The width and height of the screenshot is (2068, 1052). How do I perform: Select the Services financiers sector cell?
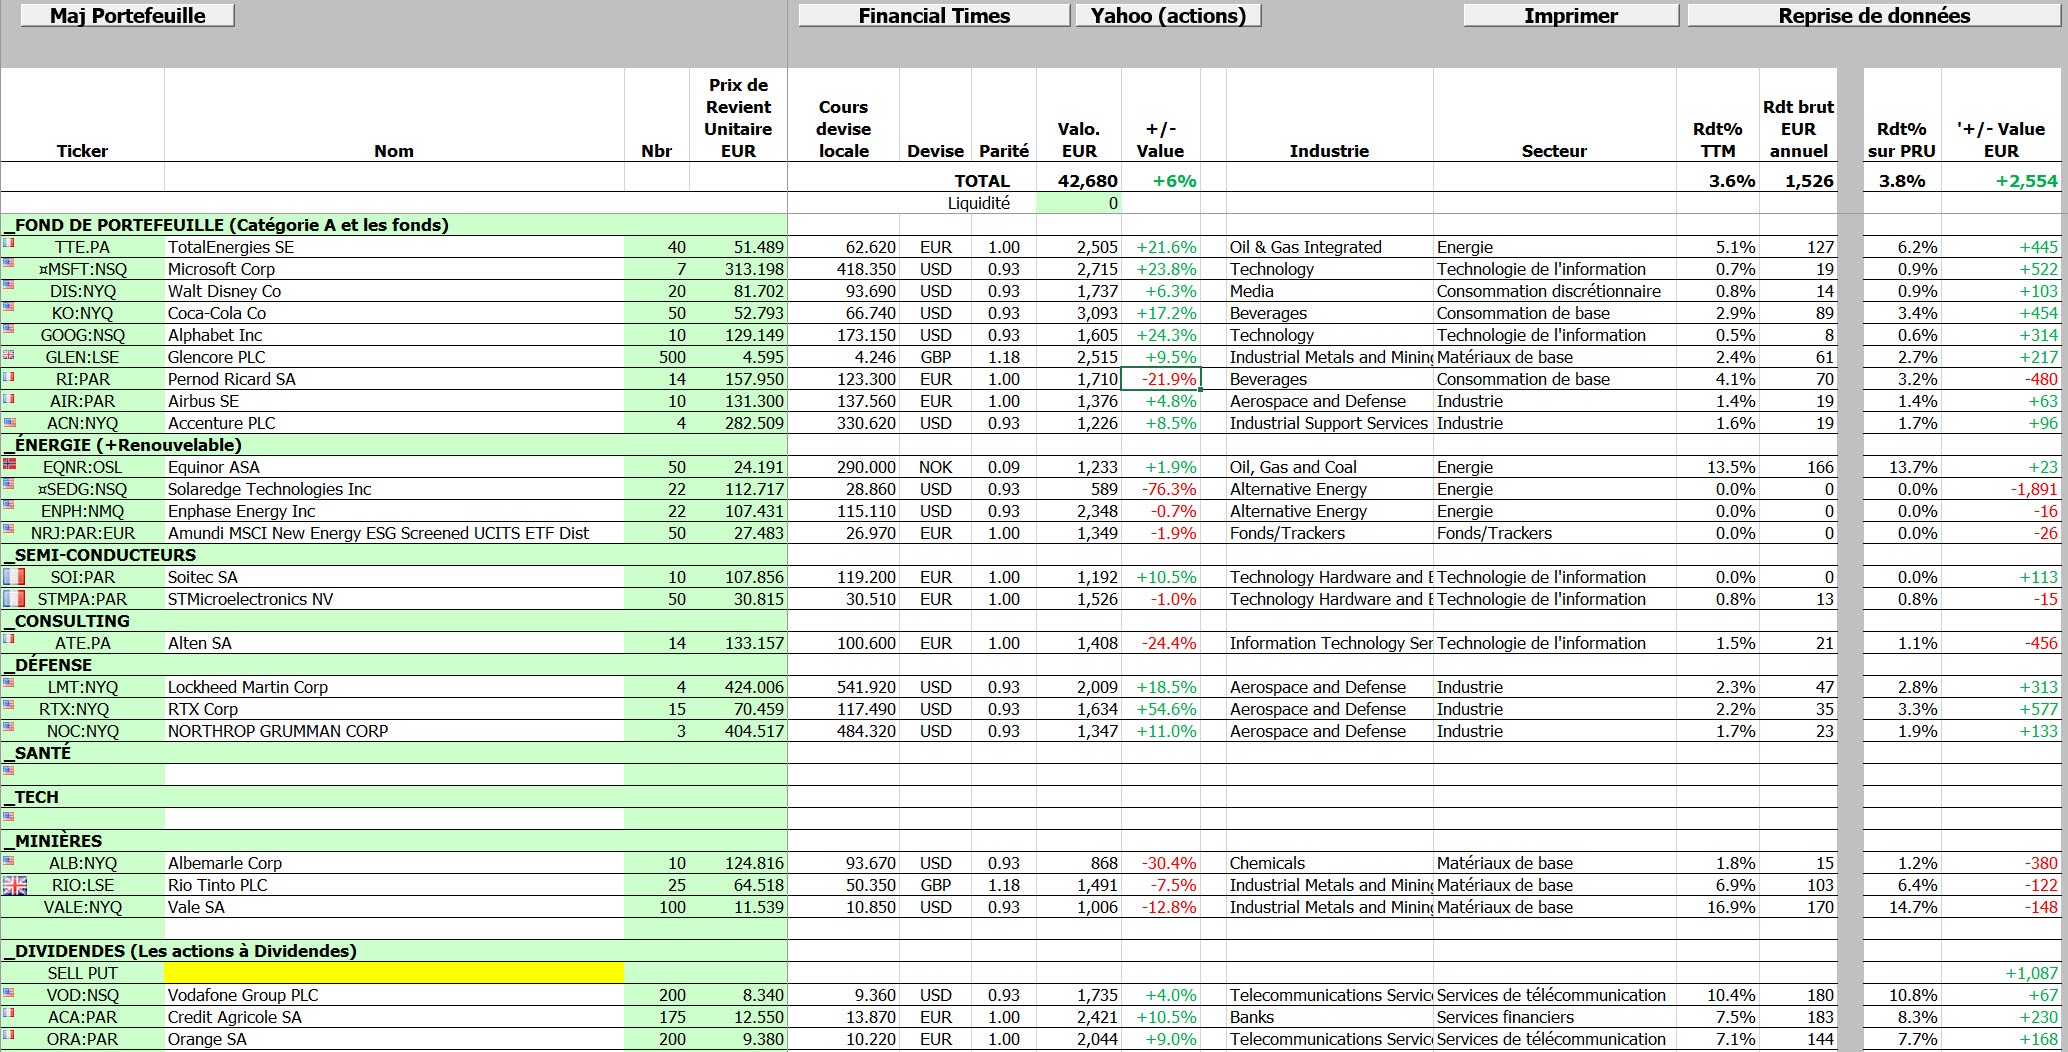point(1554,1017)
